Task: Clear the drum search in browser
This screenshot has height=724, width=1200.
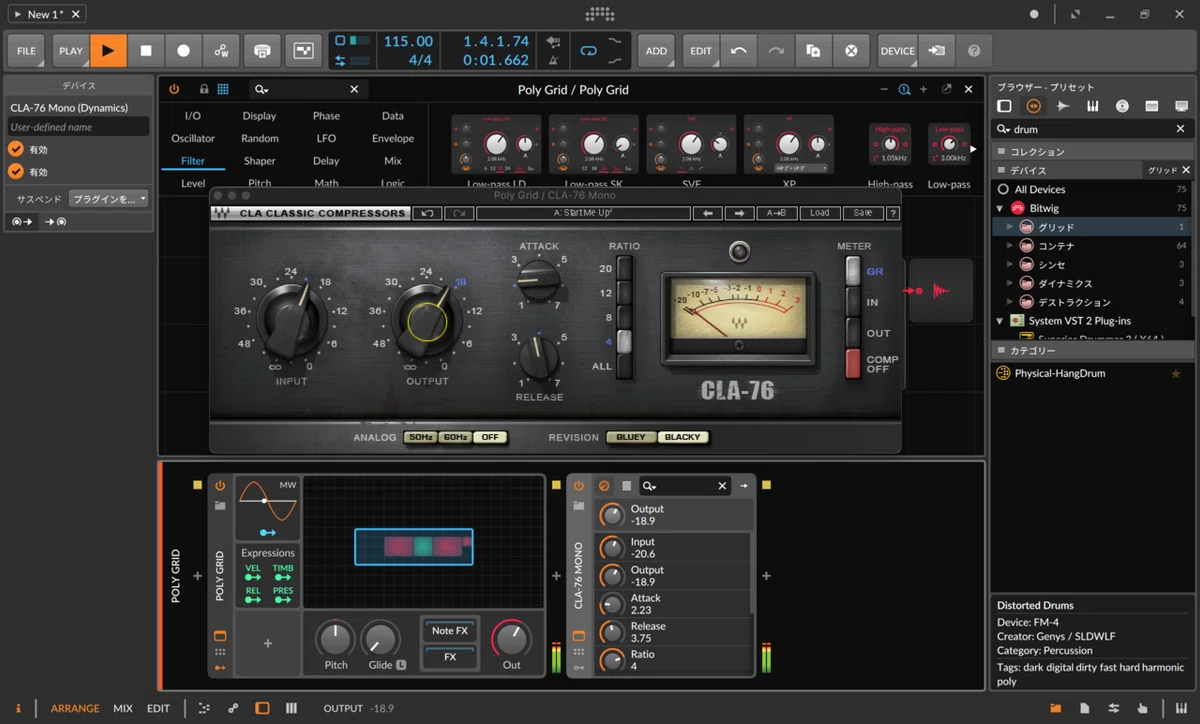Action: 1180,129
